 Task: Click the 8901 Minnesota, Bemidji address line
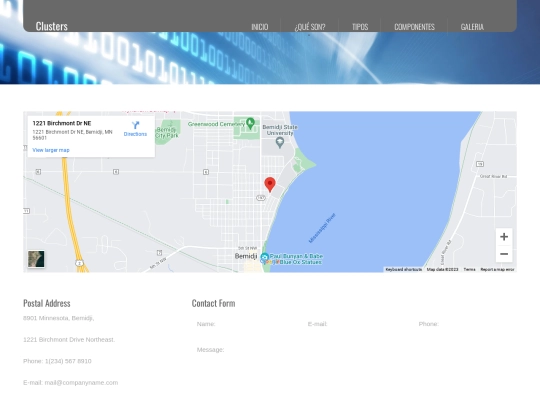coord(59,318)
